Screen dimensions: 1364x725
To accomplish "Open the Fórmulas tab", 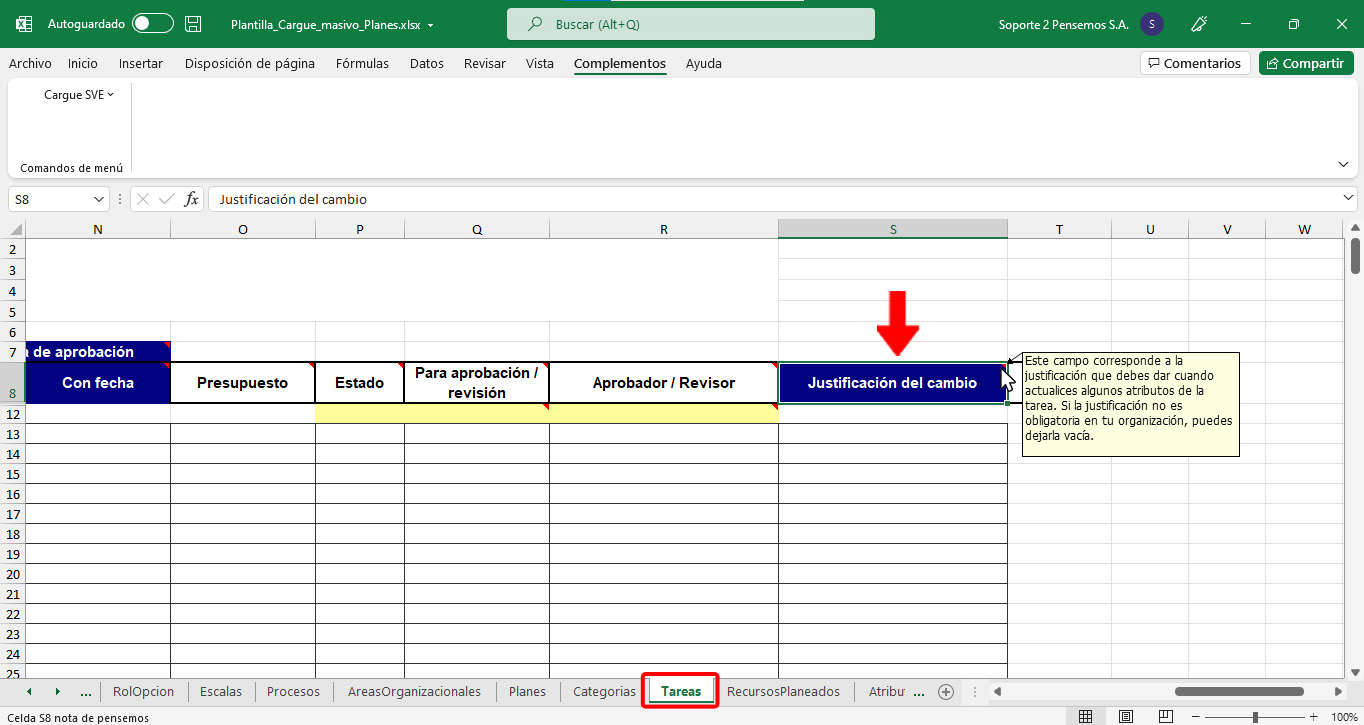I will tap(362, 63).
